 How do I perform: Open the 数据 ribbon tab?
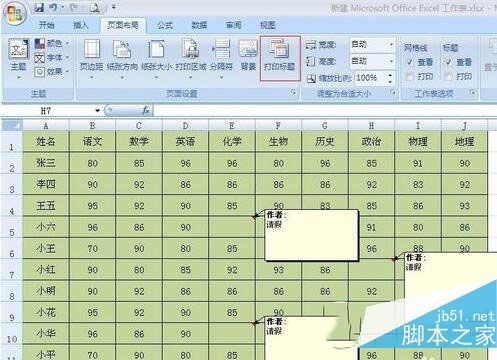[199, 25]
